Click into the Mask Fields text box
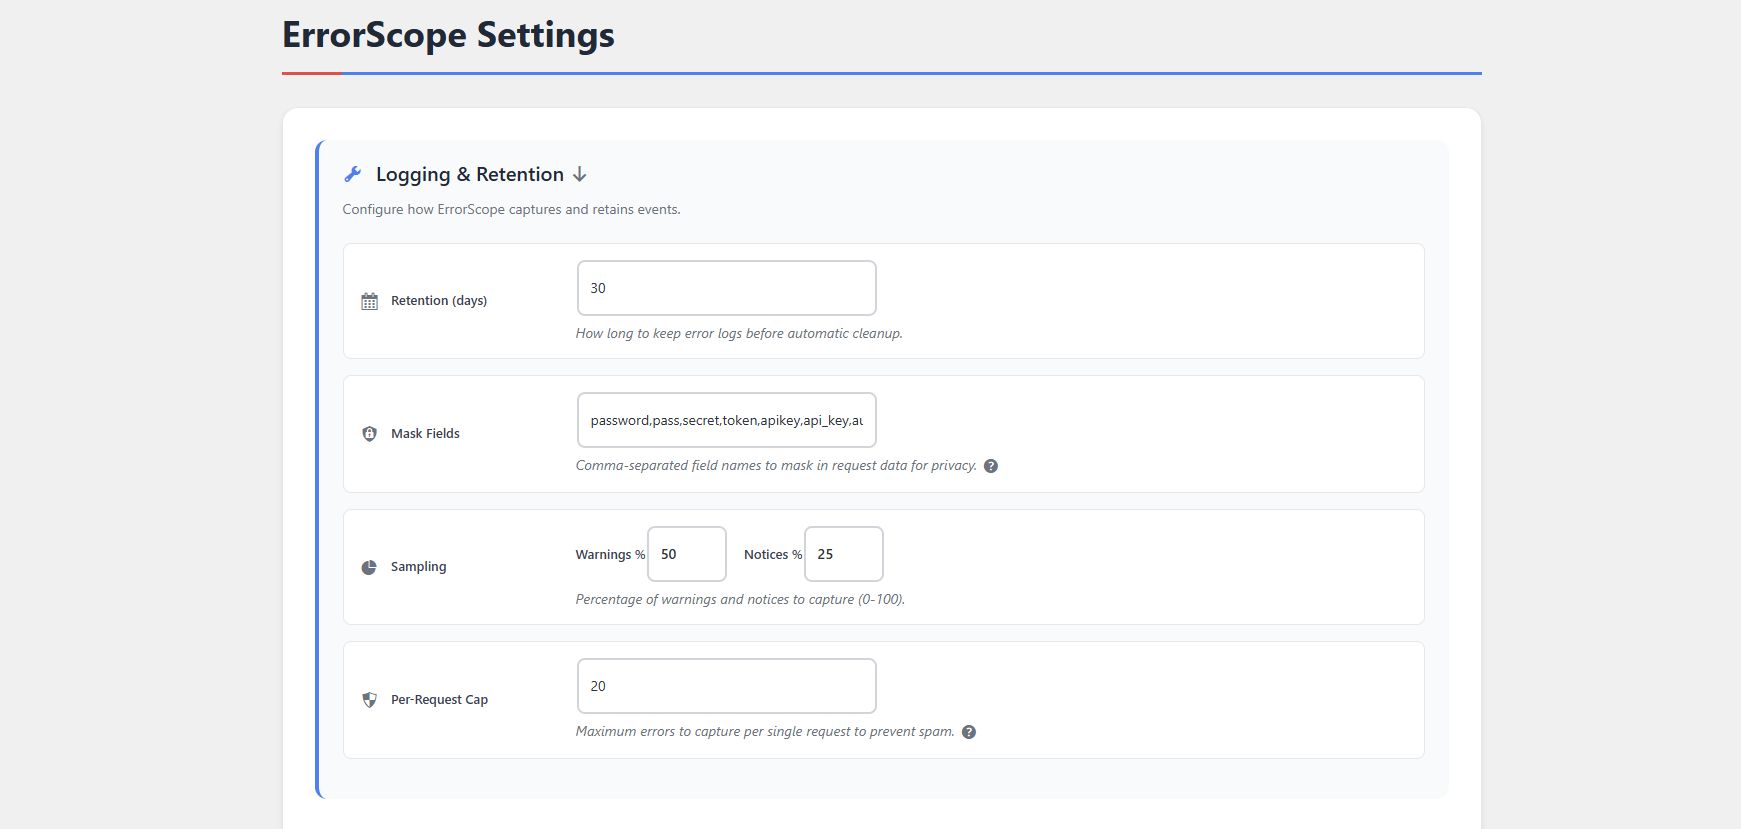Viewport: 1741px width, 829px height. (726, 420)
